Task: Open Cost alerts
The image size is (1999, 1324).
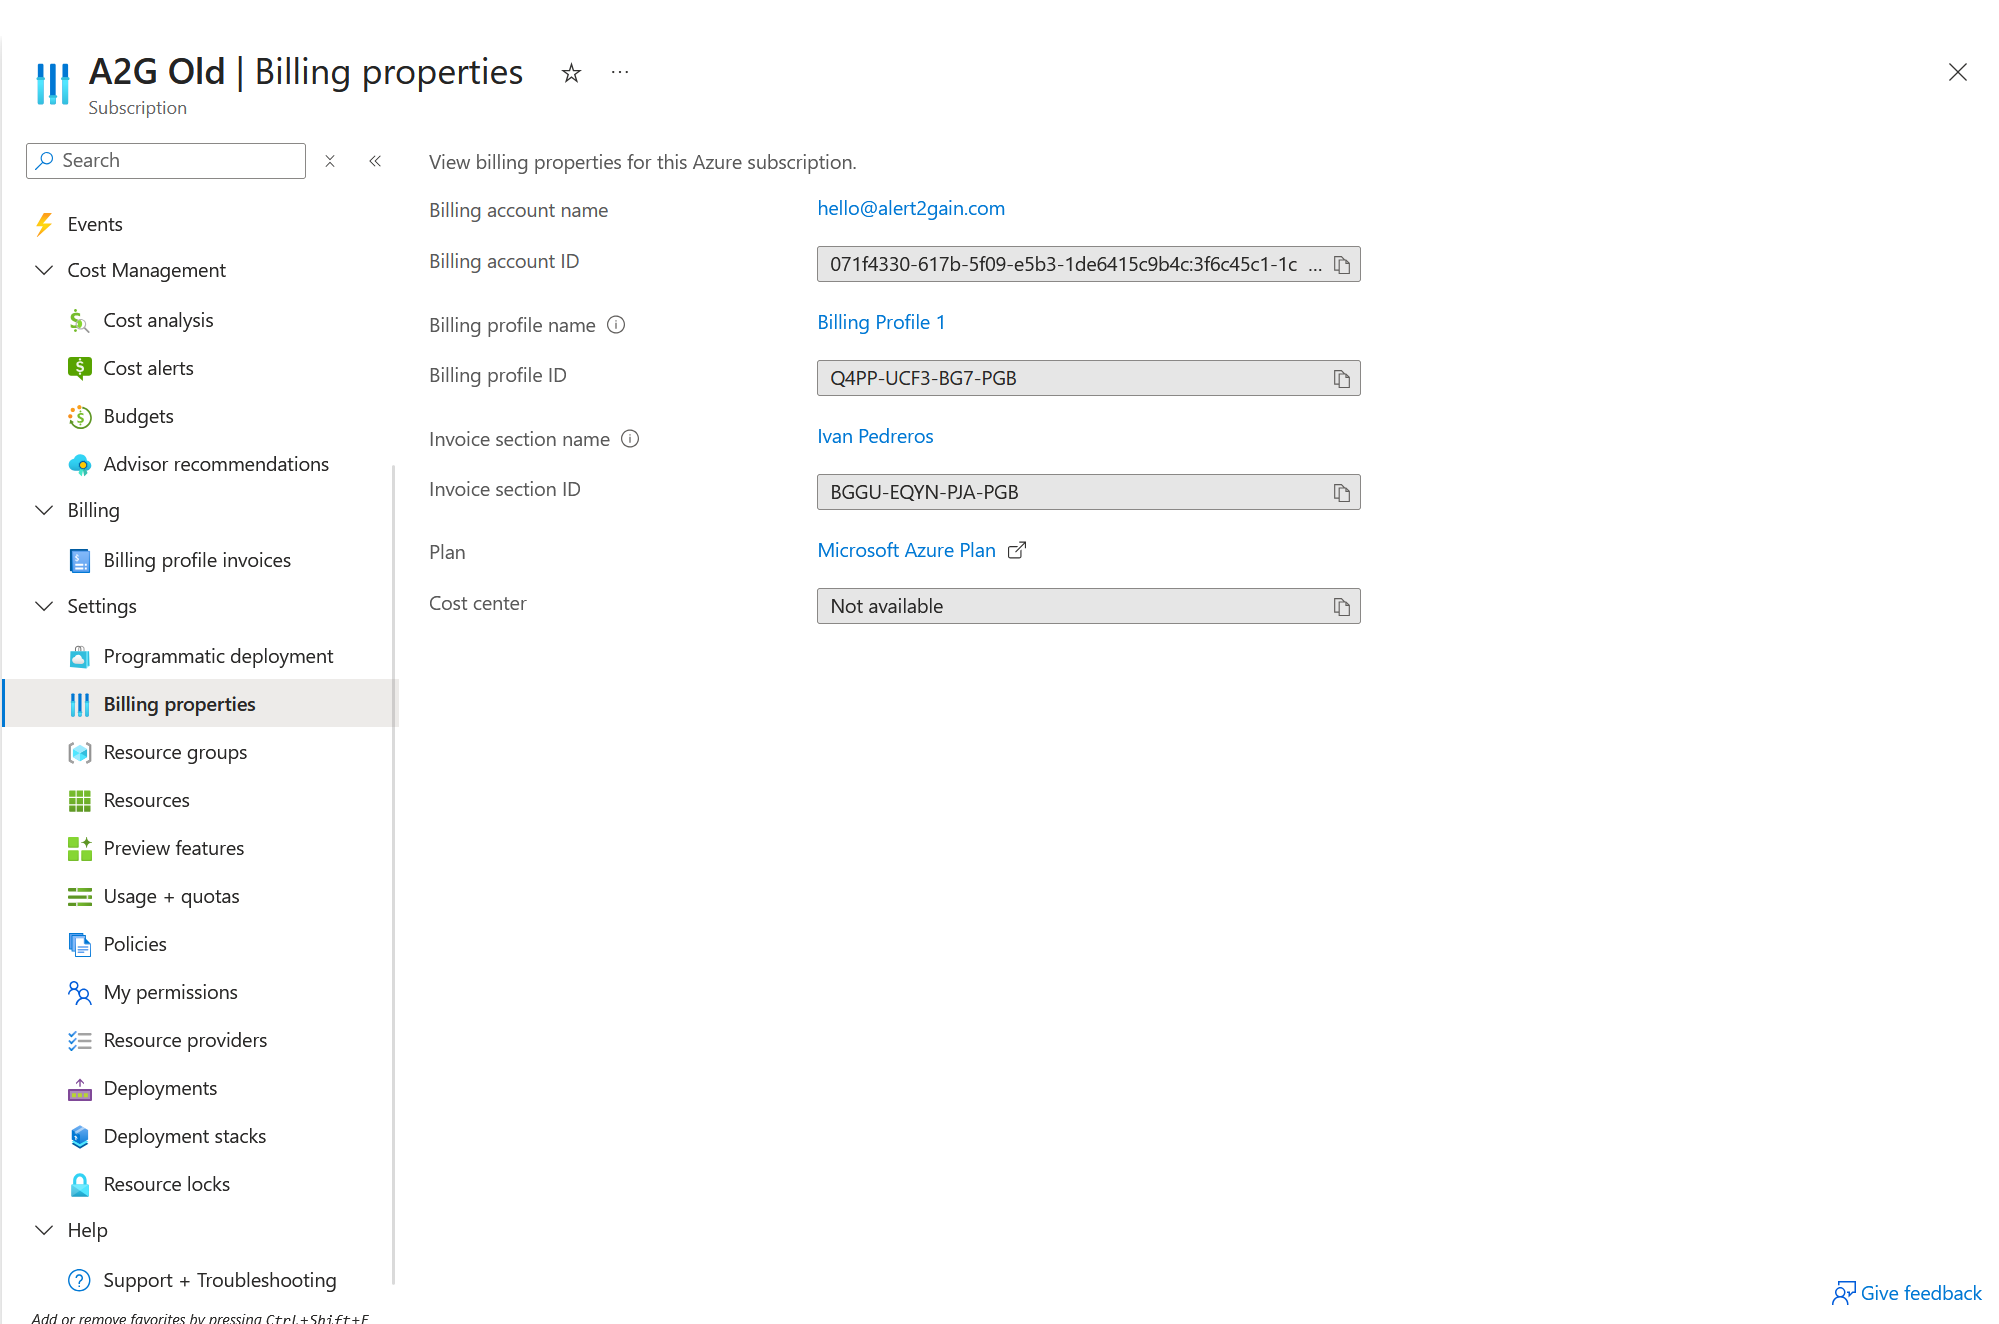Action: 148,368
